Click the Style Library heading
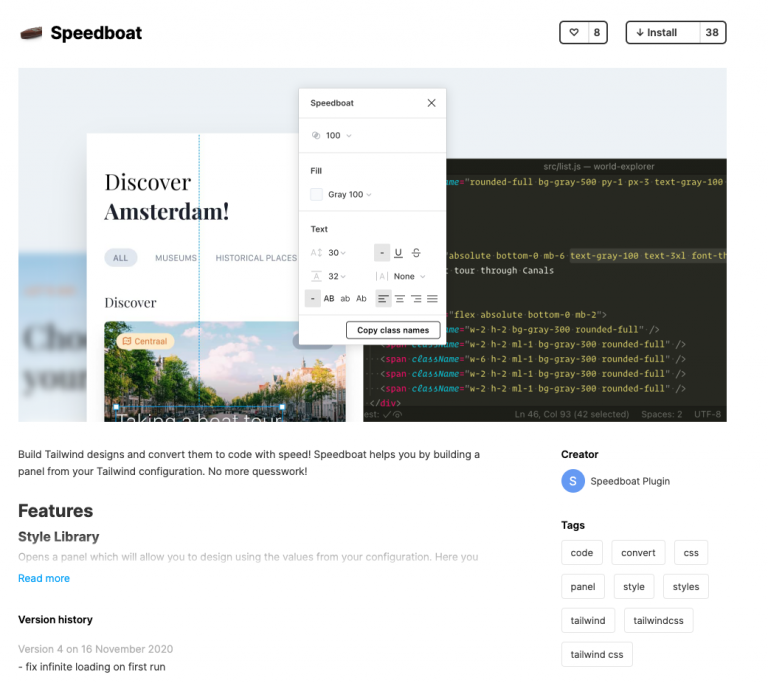Screen dimensions: 768x683 pos(59,537)
